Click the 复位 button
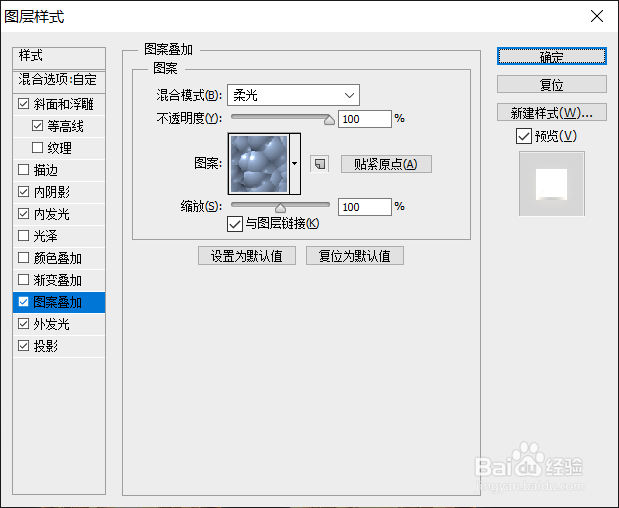 551,84
